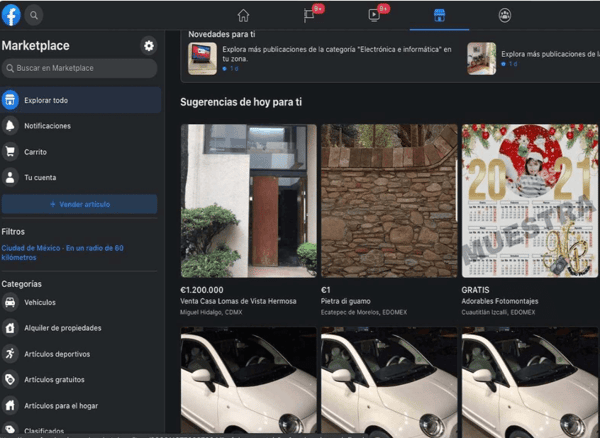Go to the Home tab icon

pos(243,15)
